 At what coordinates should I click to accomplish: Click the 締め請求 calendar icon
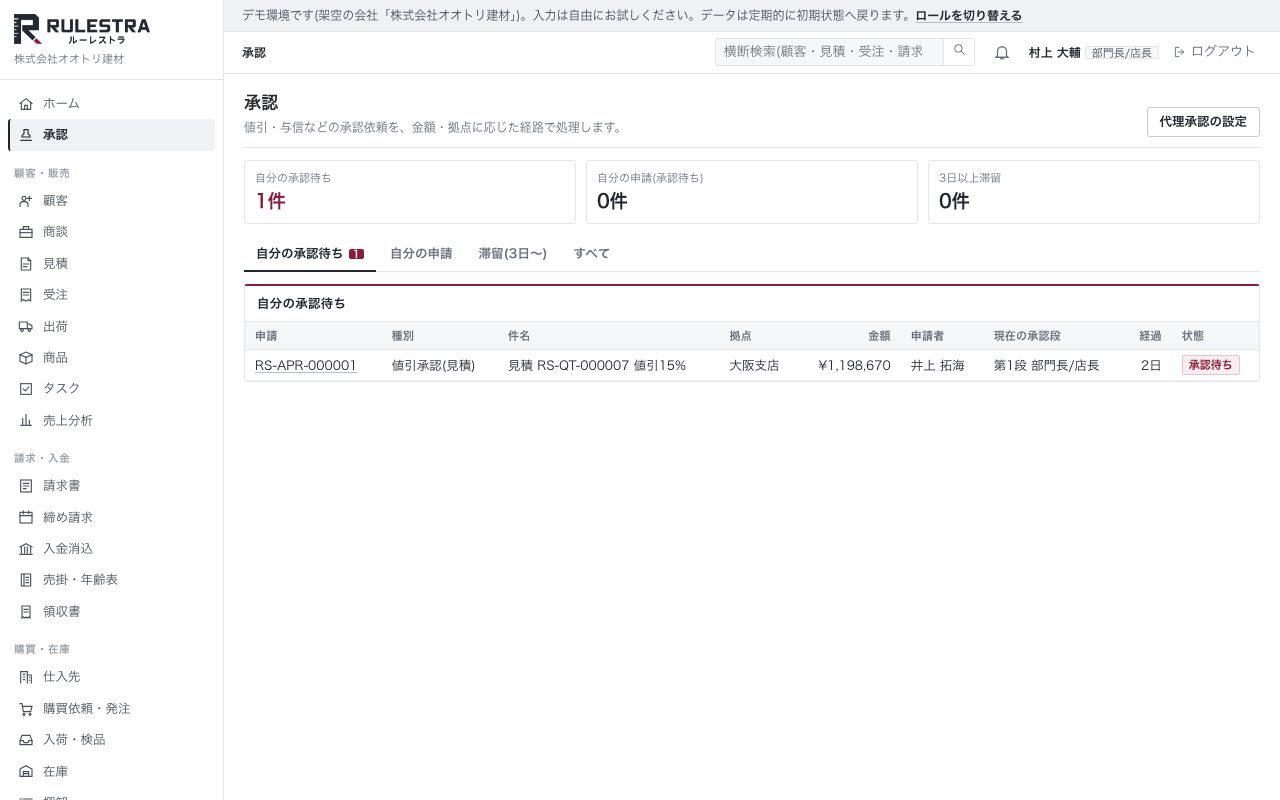26,518
